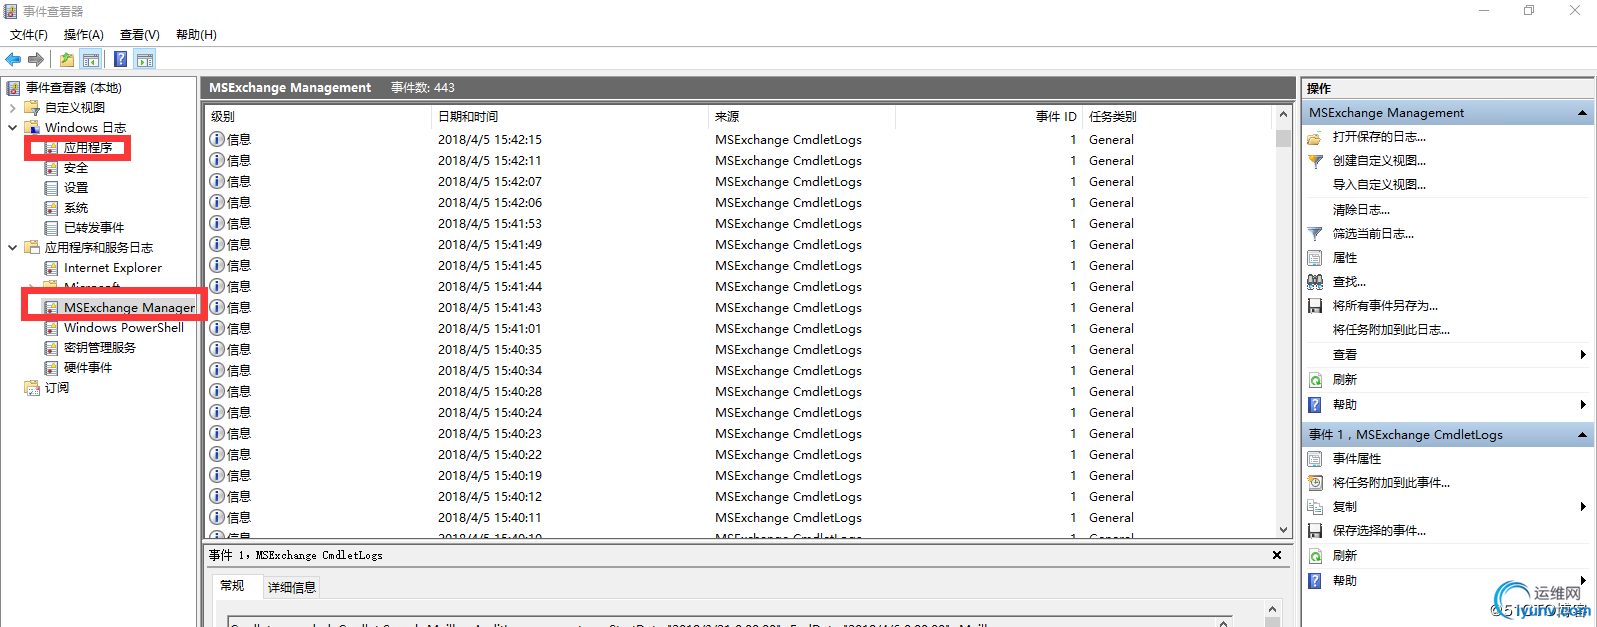Screen dimensions: 1597x627
Task: Click the filter icon beside 筛选当前日志
Action: 1315,234
